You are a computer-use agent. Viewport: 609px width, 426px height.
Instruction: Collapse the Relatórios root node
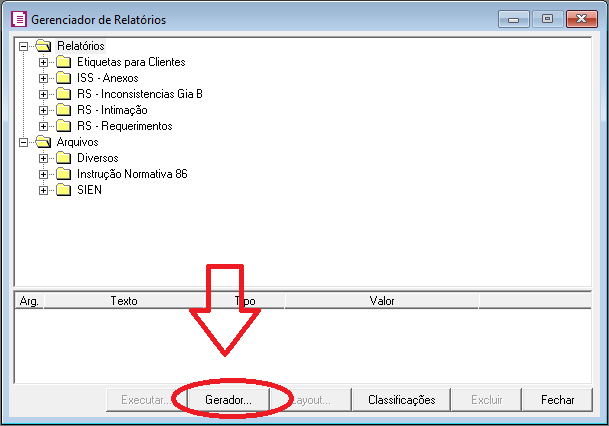point(24,46)
